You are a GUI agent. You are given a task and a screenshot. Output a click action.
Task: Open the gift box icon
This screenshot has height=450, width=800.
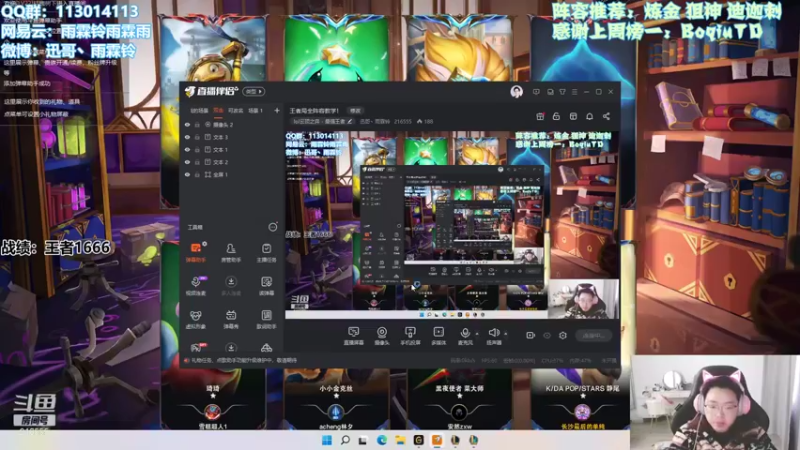540,116
